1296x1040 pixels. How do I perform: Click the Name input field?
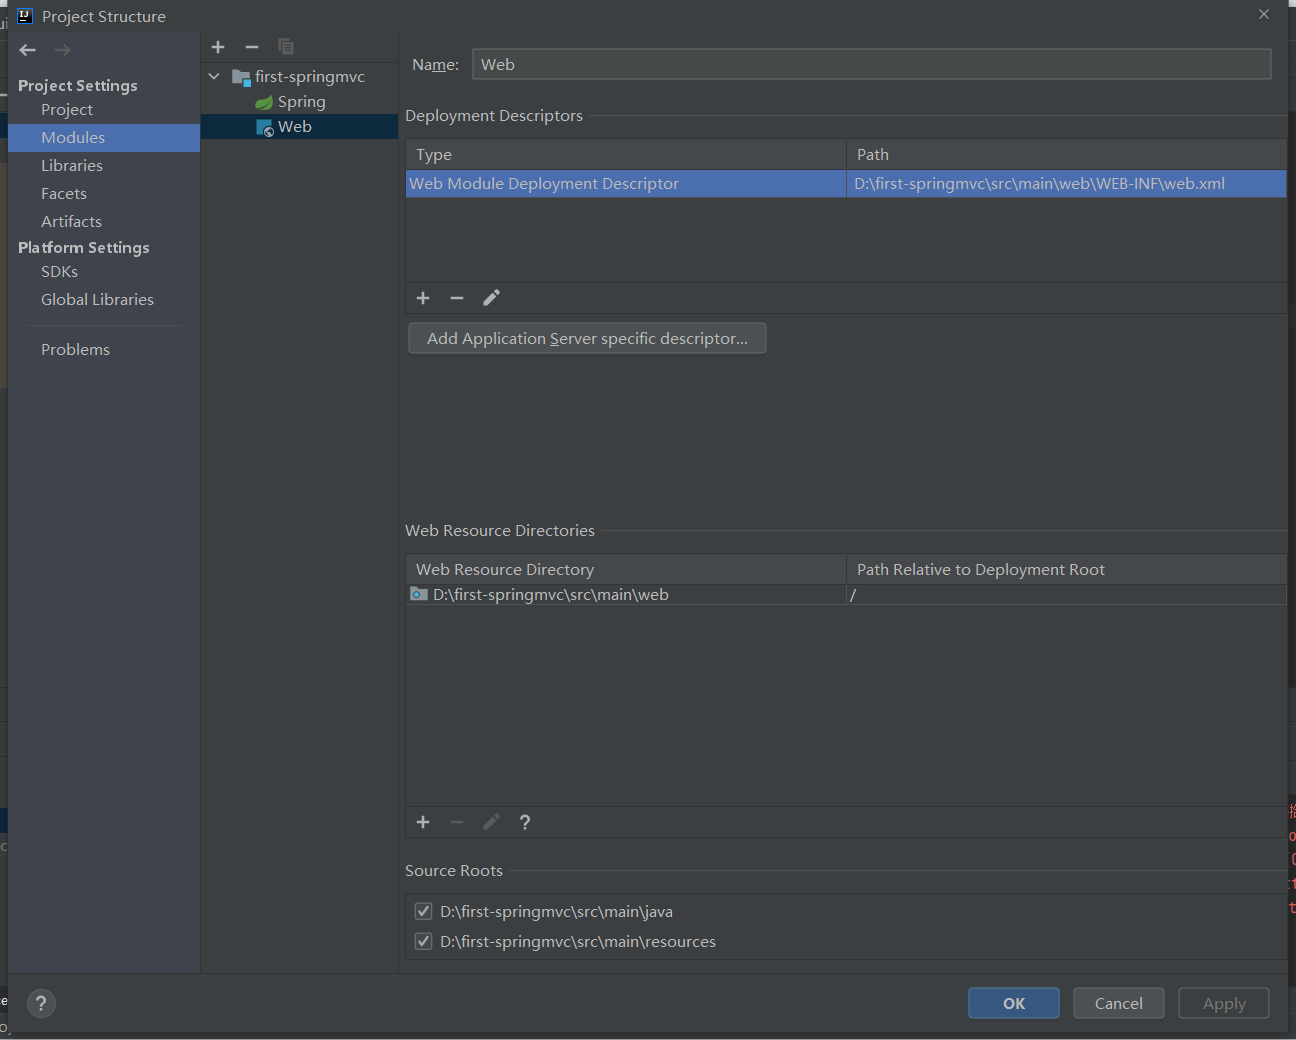pyautogui.click(x=872, y=64)
